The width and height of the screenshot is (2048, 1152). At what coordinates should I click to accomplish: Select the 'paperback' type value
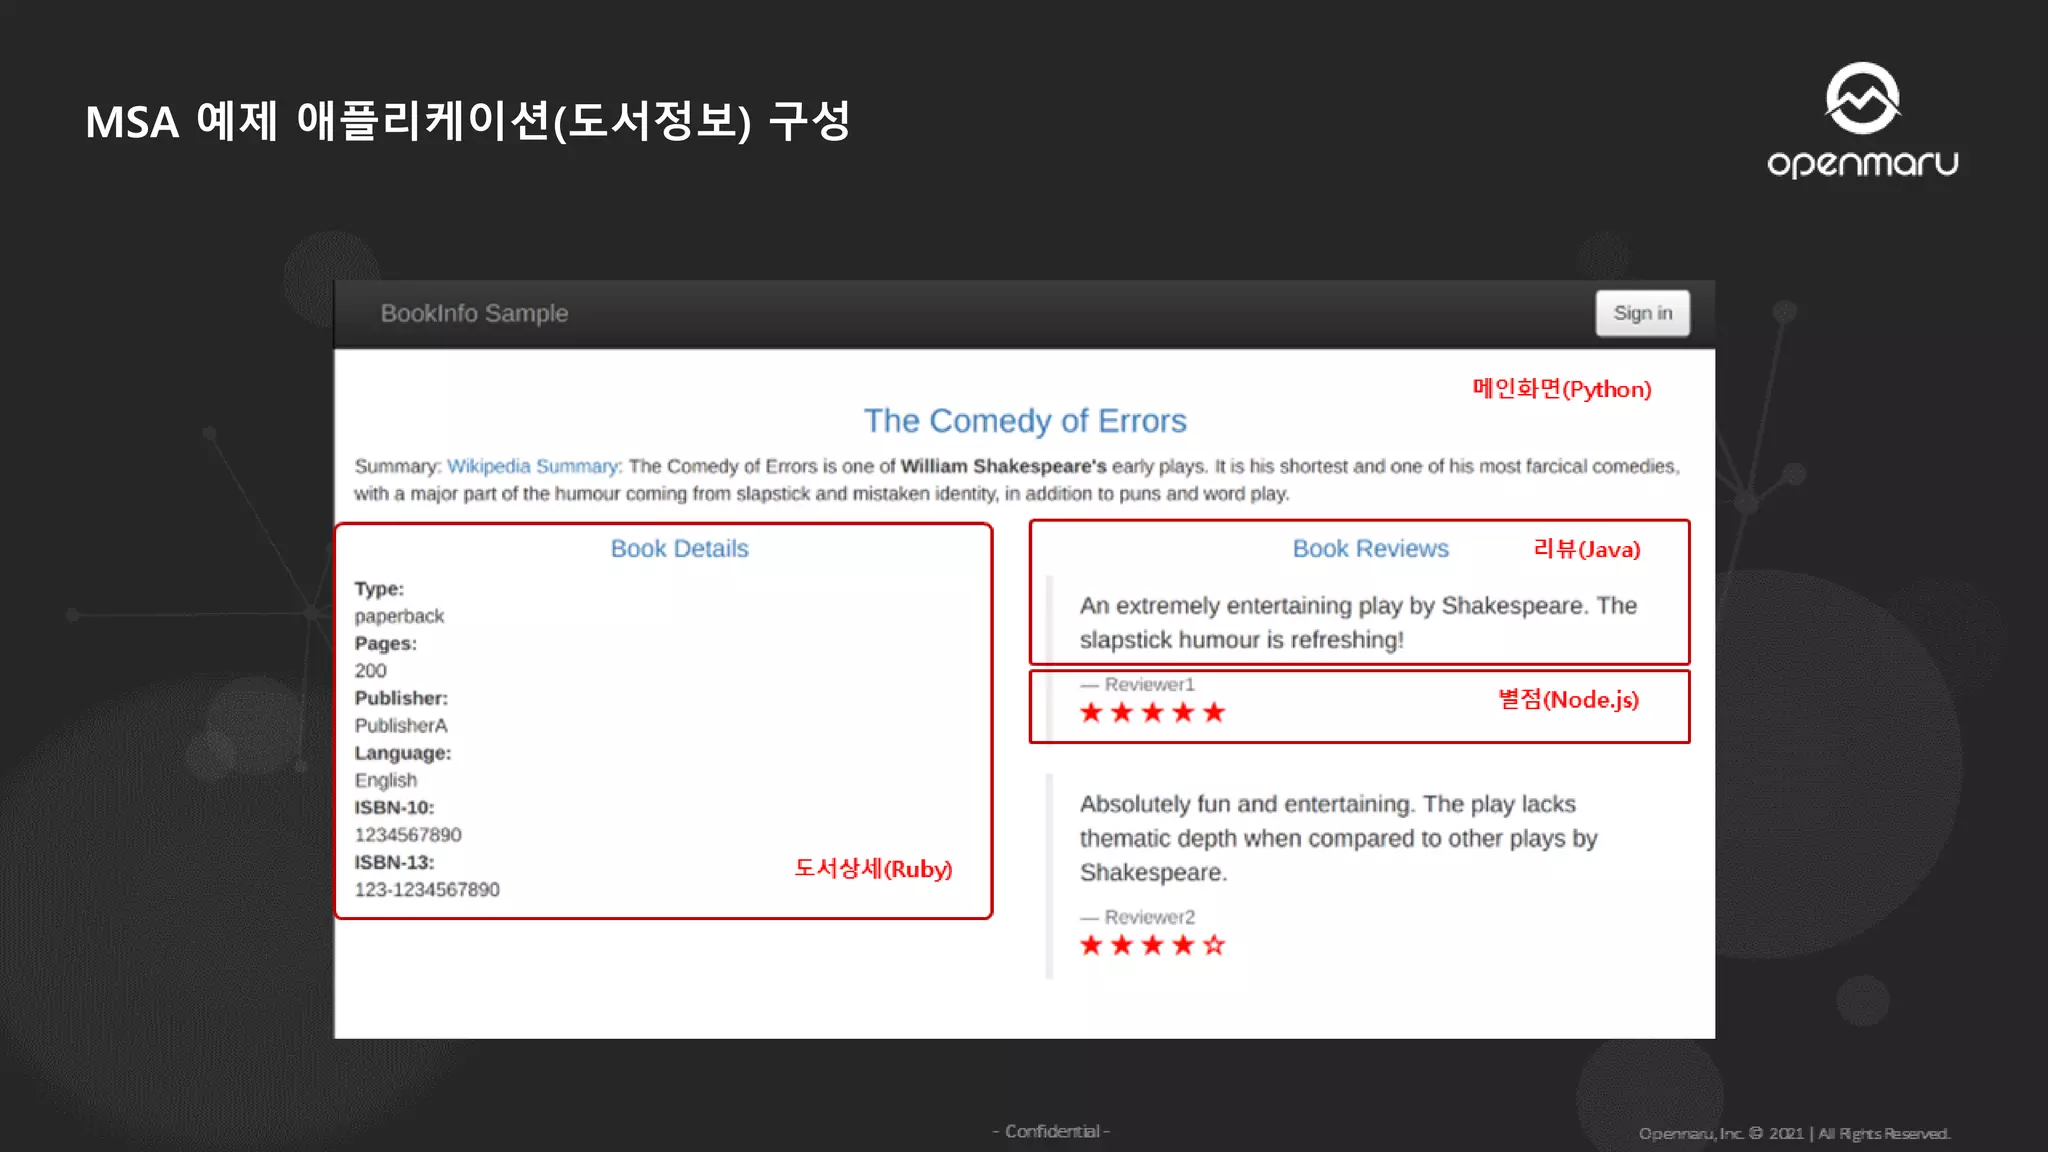click(399, 616)
